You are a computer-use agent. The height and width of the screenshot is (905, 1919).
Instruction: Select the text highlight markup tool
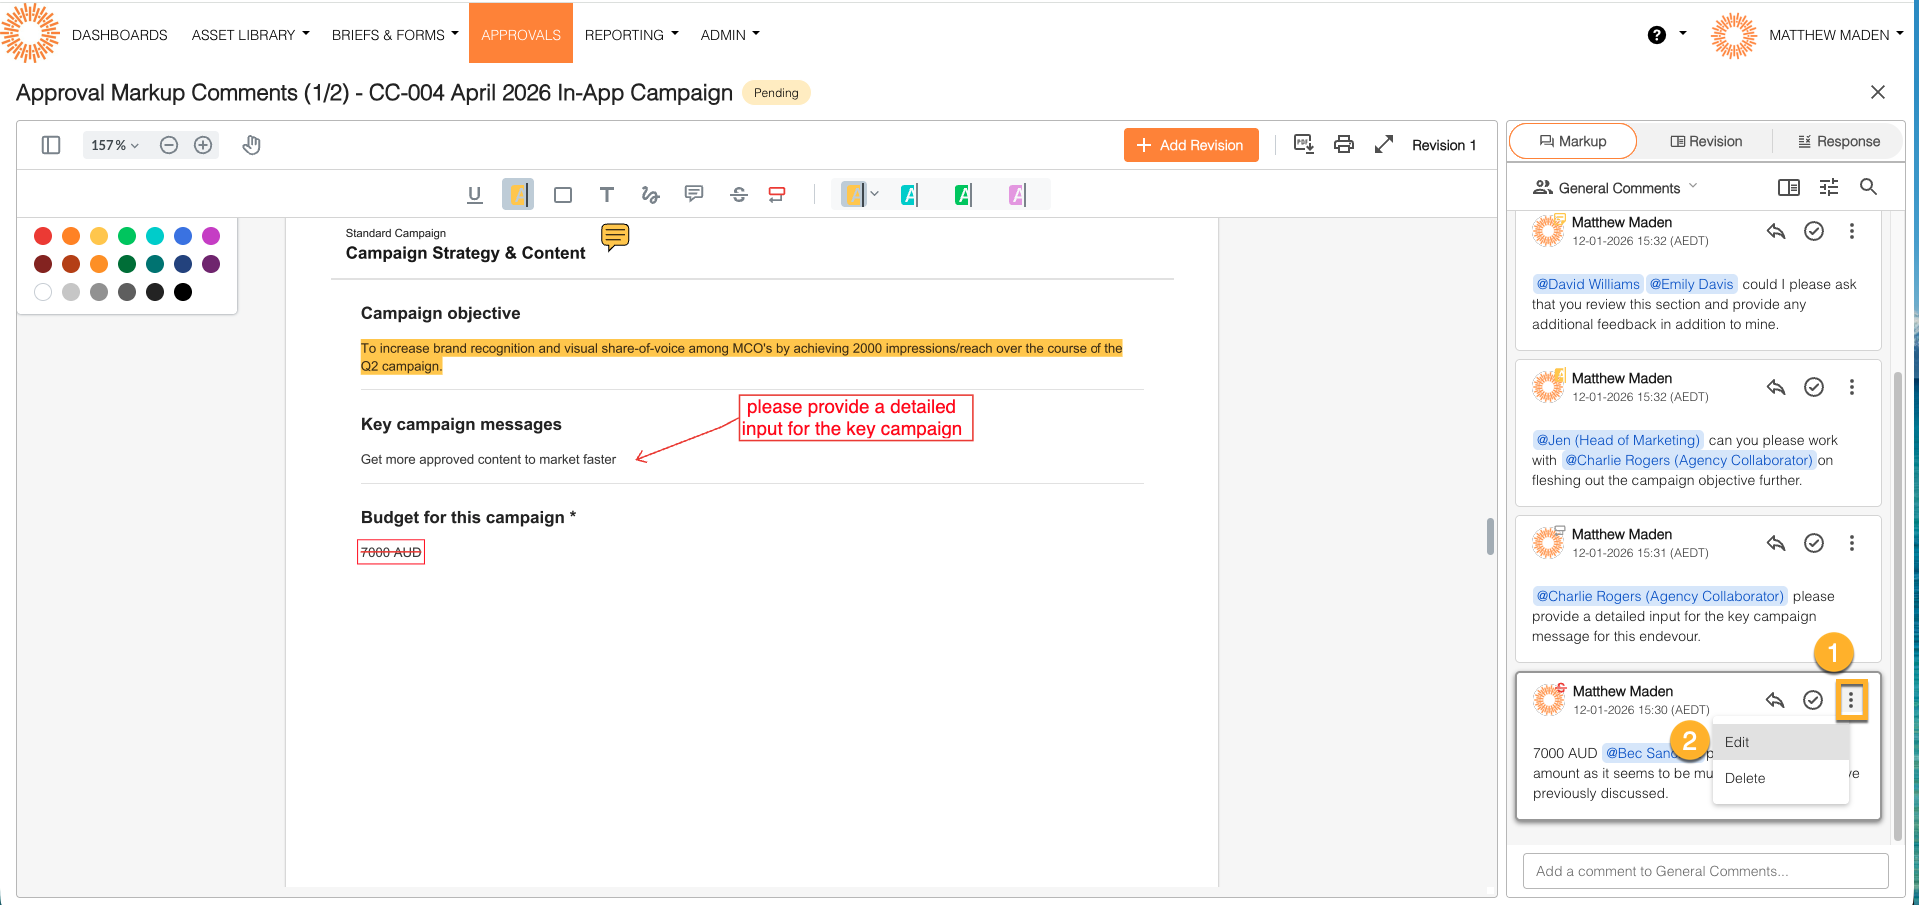[x=518, y=195]
